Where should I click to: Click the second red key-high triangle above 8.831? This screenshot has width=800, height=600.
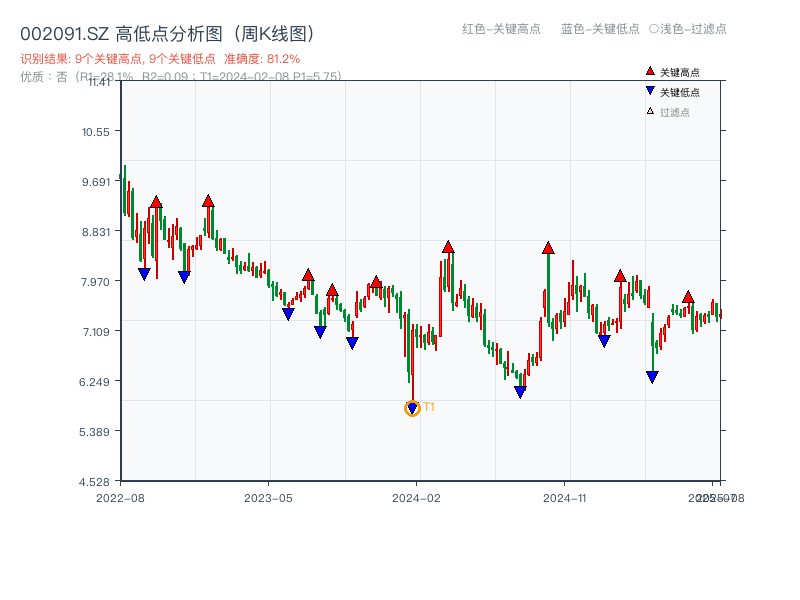click(208, 201)
